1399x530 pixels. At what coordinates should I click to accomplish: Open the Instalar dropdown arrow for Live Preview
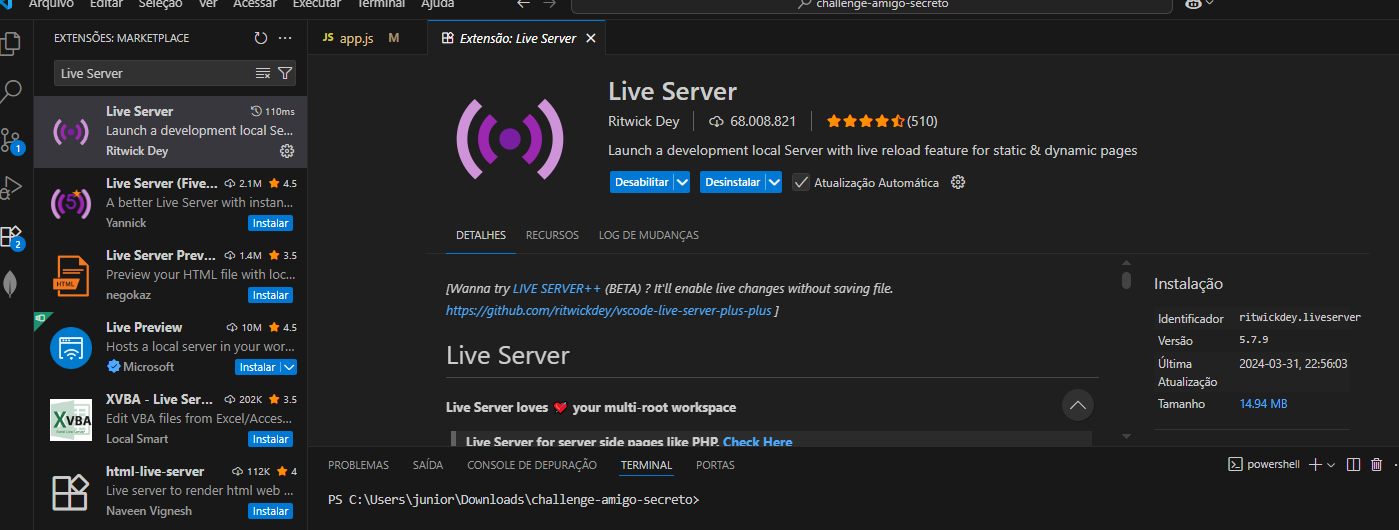point(290,367)
